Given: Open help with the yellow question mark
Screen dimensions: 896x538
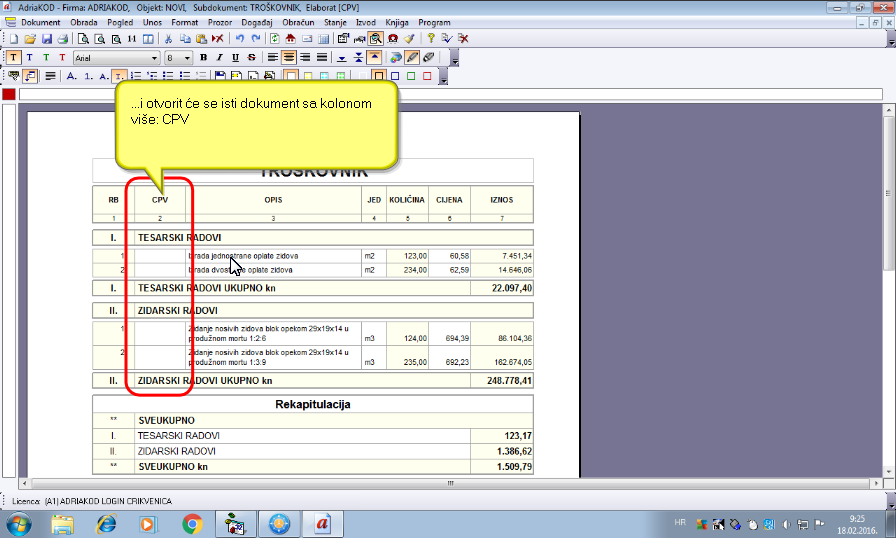Looking at the screenshot, I should pyautogui.click(x=430, y=39).
